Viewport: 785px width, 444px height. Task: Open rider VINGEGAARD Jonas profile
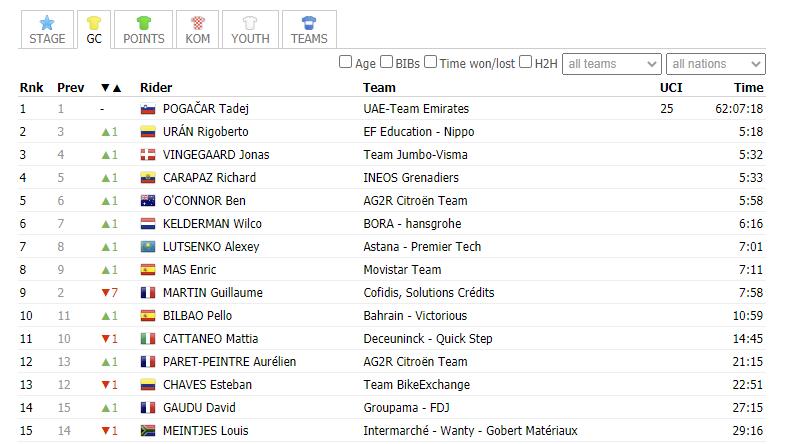click(x=216, y=155)
